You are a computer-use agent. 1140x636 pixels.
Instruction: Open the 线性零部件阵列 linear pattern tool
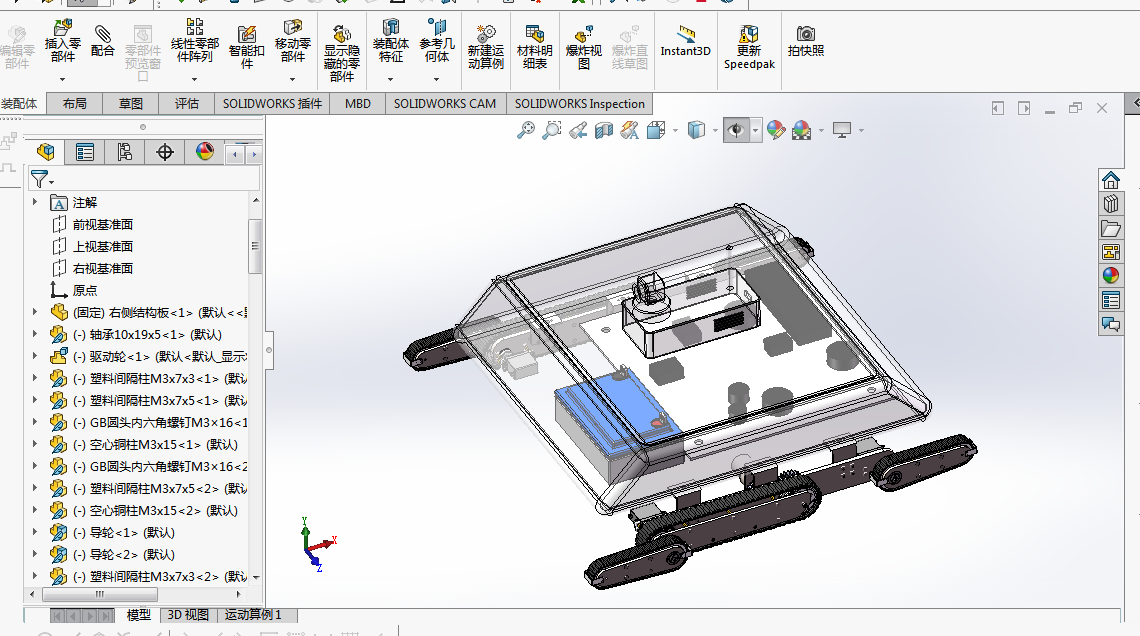click(195, 41)
